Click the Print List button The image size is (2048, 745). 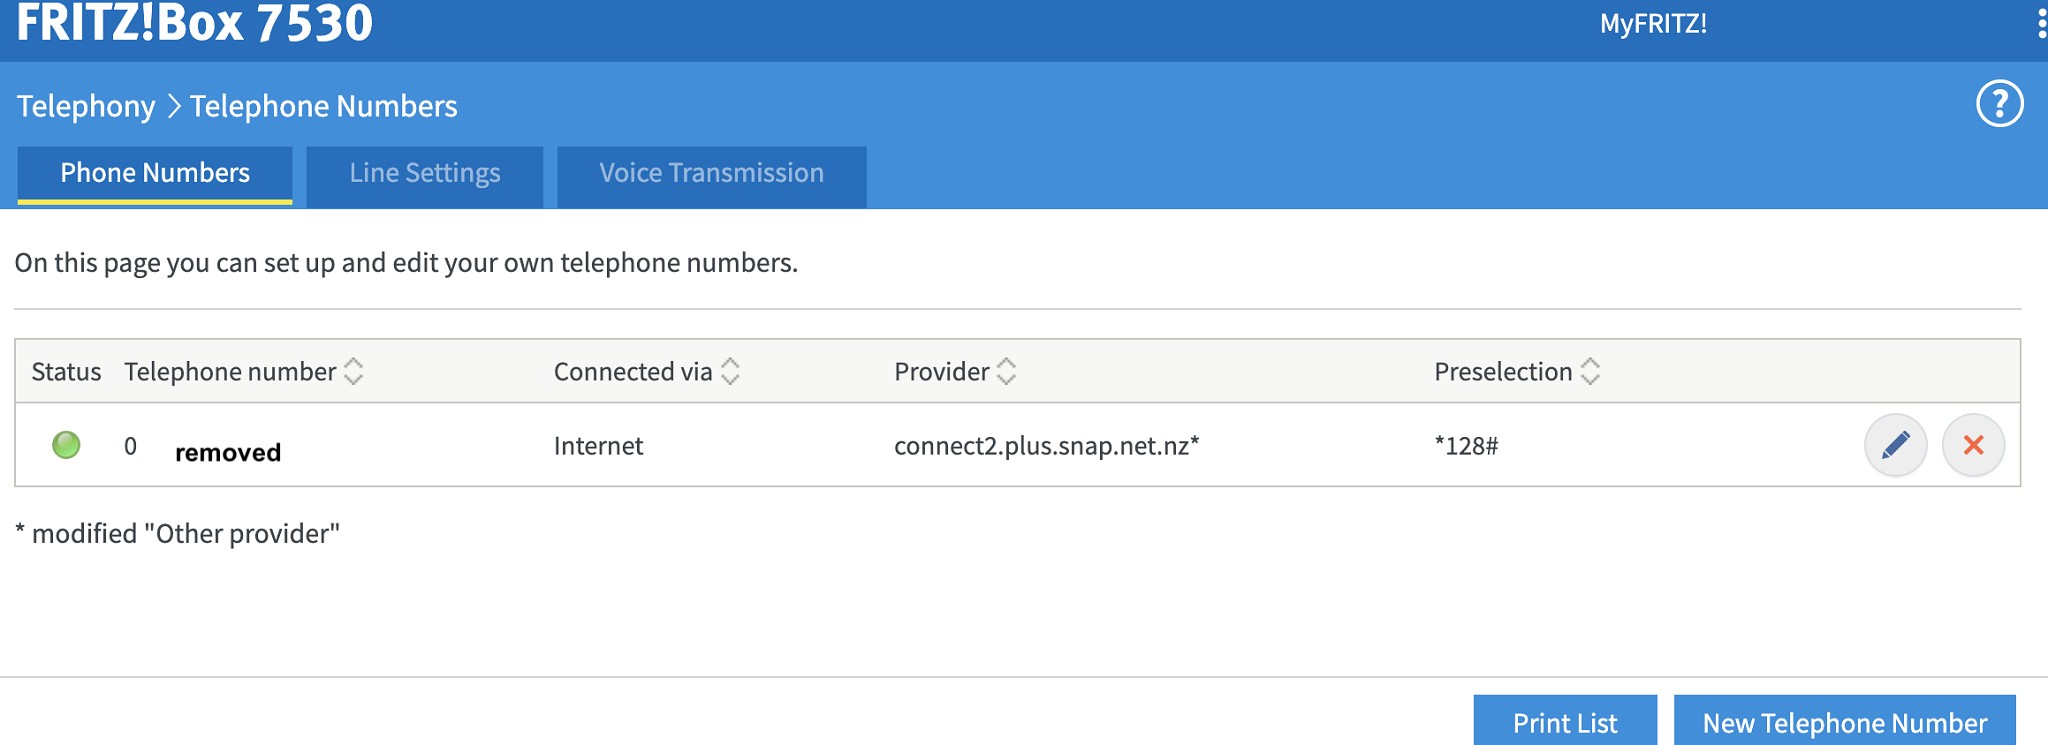(1565, 722)
